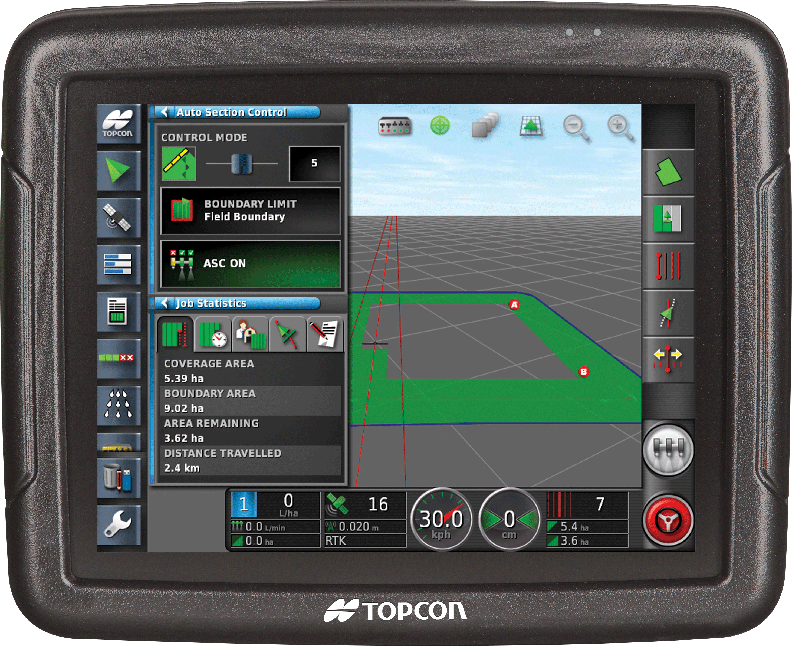Toggle the red steering wheel auto-steer engage
792x646 pixels.
668,520
